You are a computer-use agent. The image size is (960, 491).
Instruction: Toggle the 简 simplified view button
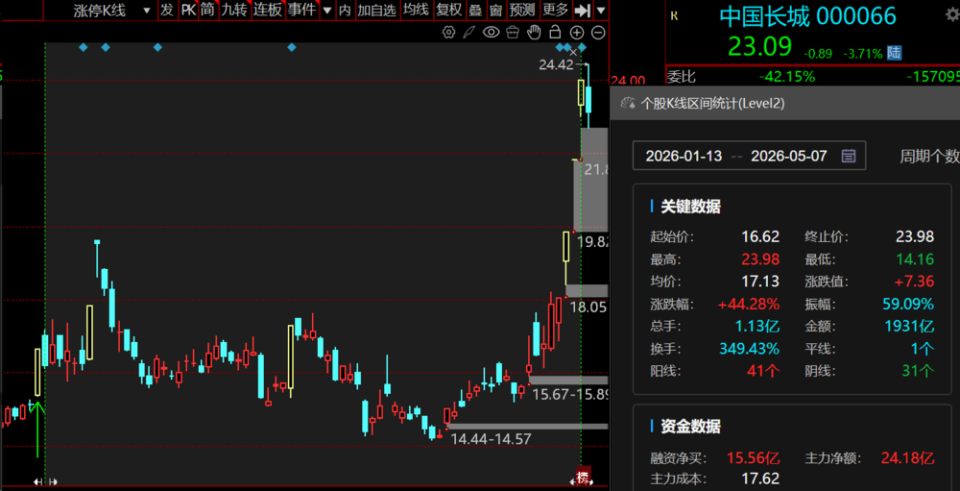click(208, 10)
